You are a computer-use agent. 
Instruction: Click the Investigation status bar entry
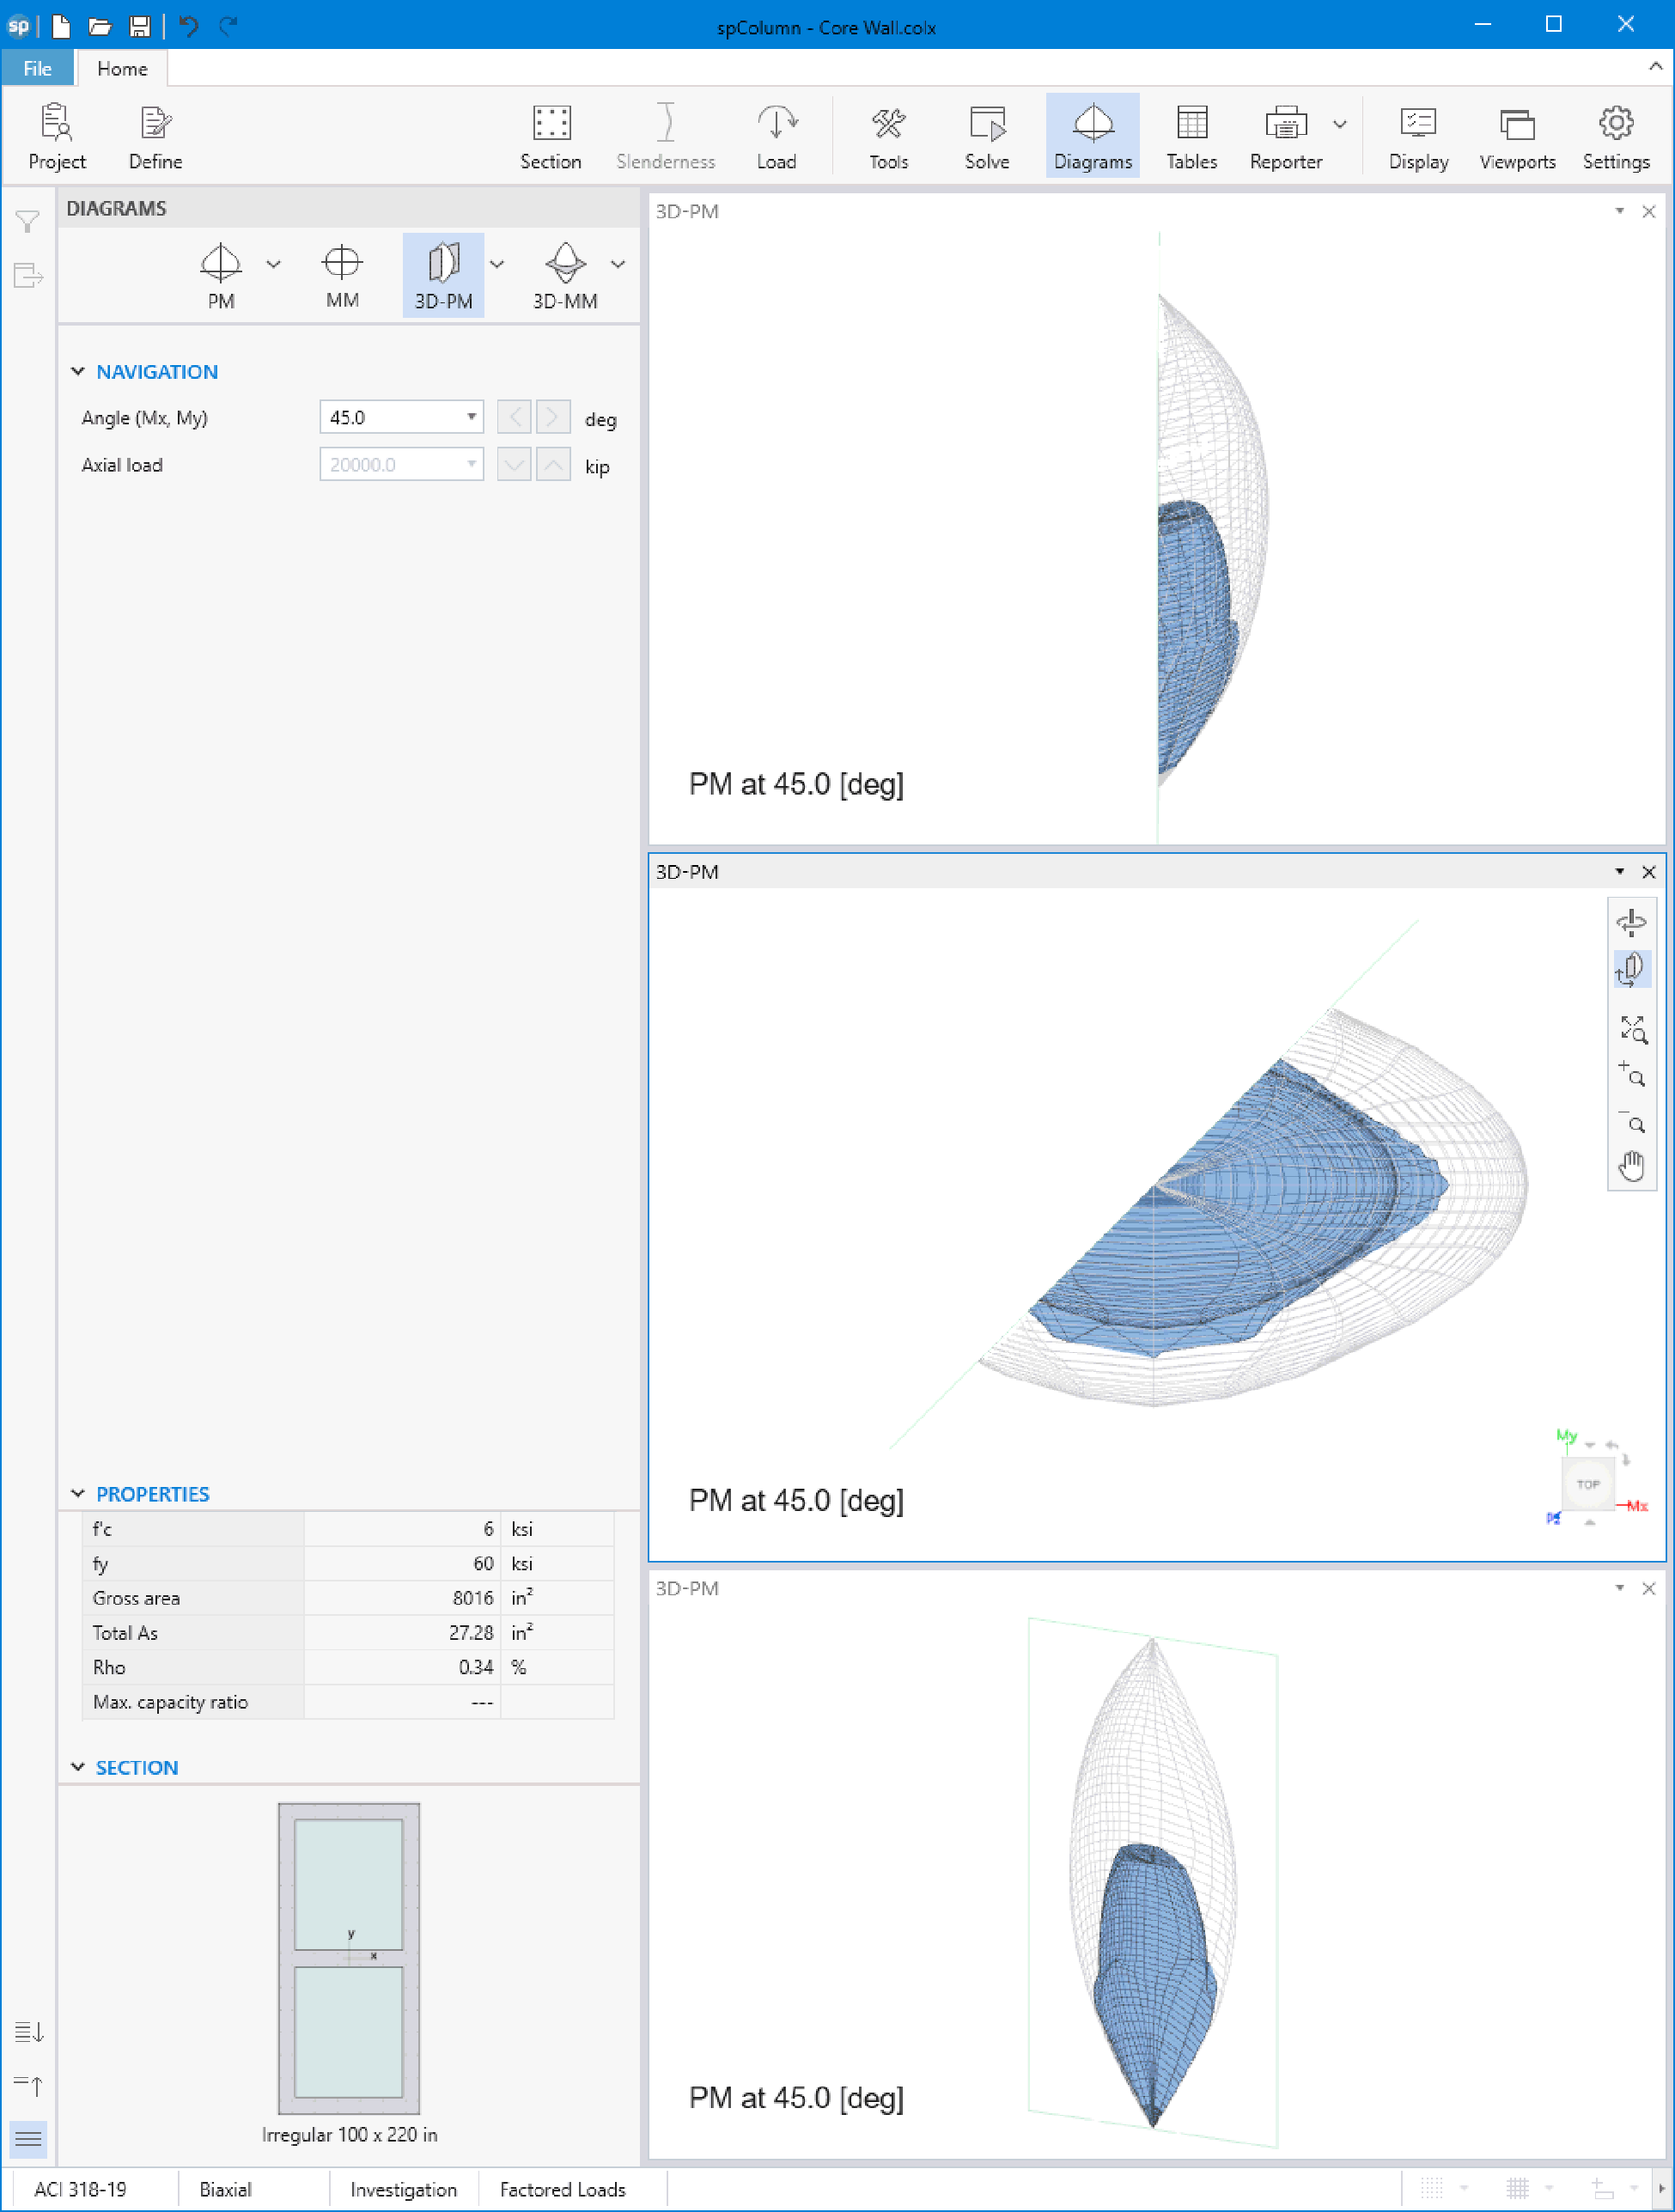[403, 2190]
